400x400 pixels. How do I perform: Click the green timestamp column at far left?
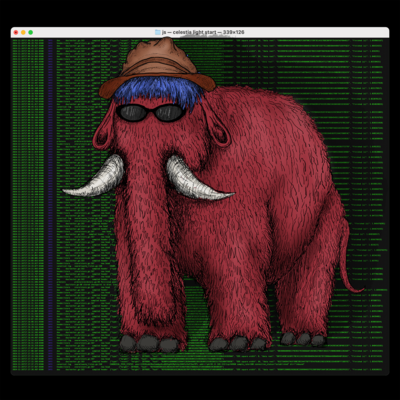tap(28, 204)
